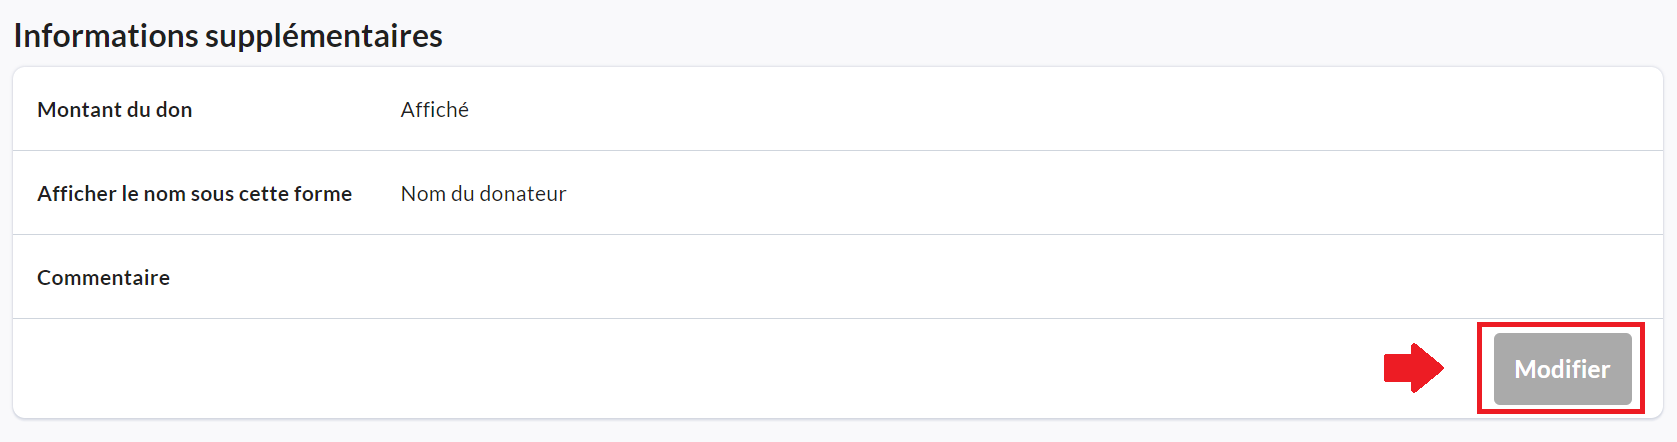Viewport: 1677px width, 442px height.
Task: Select the "Commentaire" row label
Action: tap(103, 278)
